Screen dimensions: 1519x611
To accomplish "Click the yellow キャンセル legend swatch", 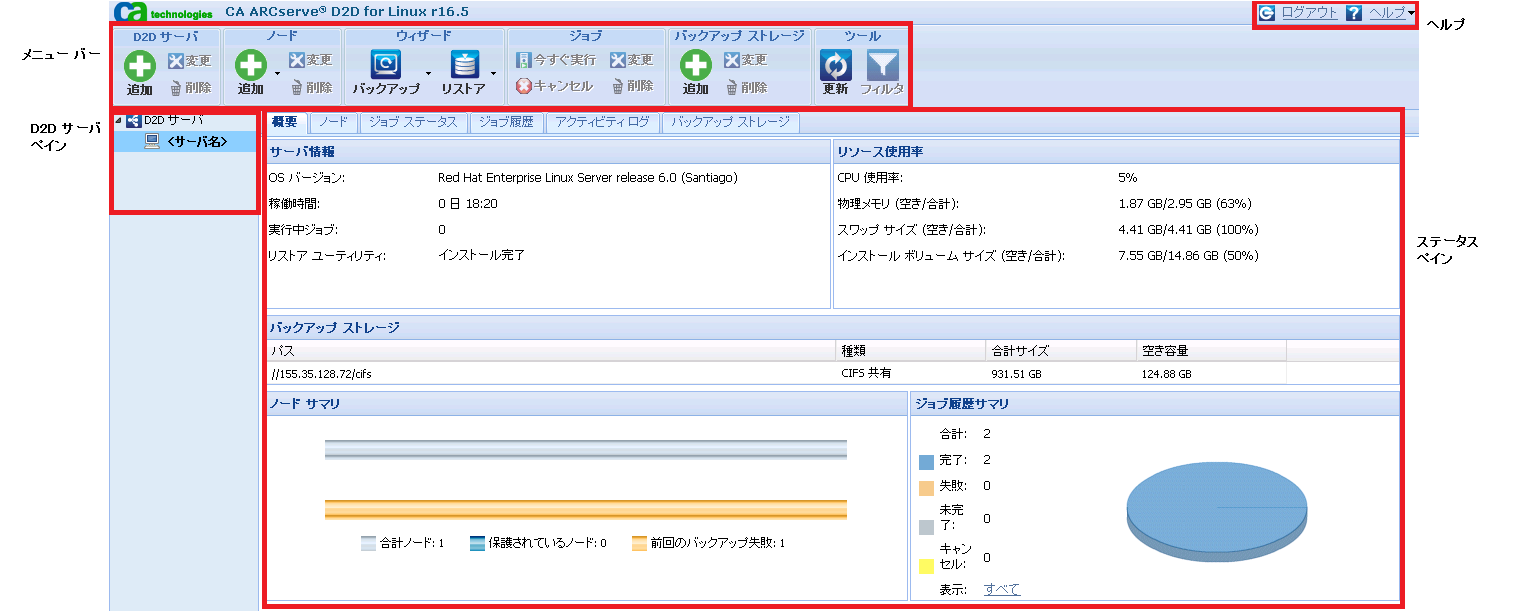I will [x=926, y=566].
